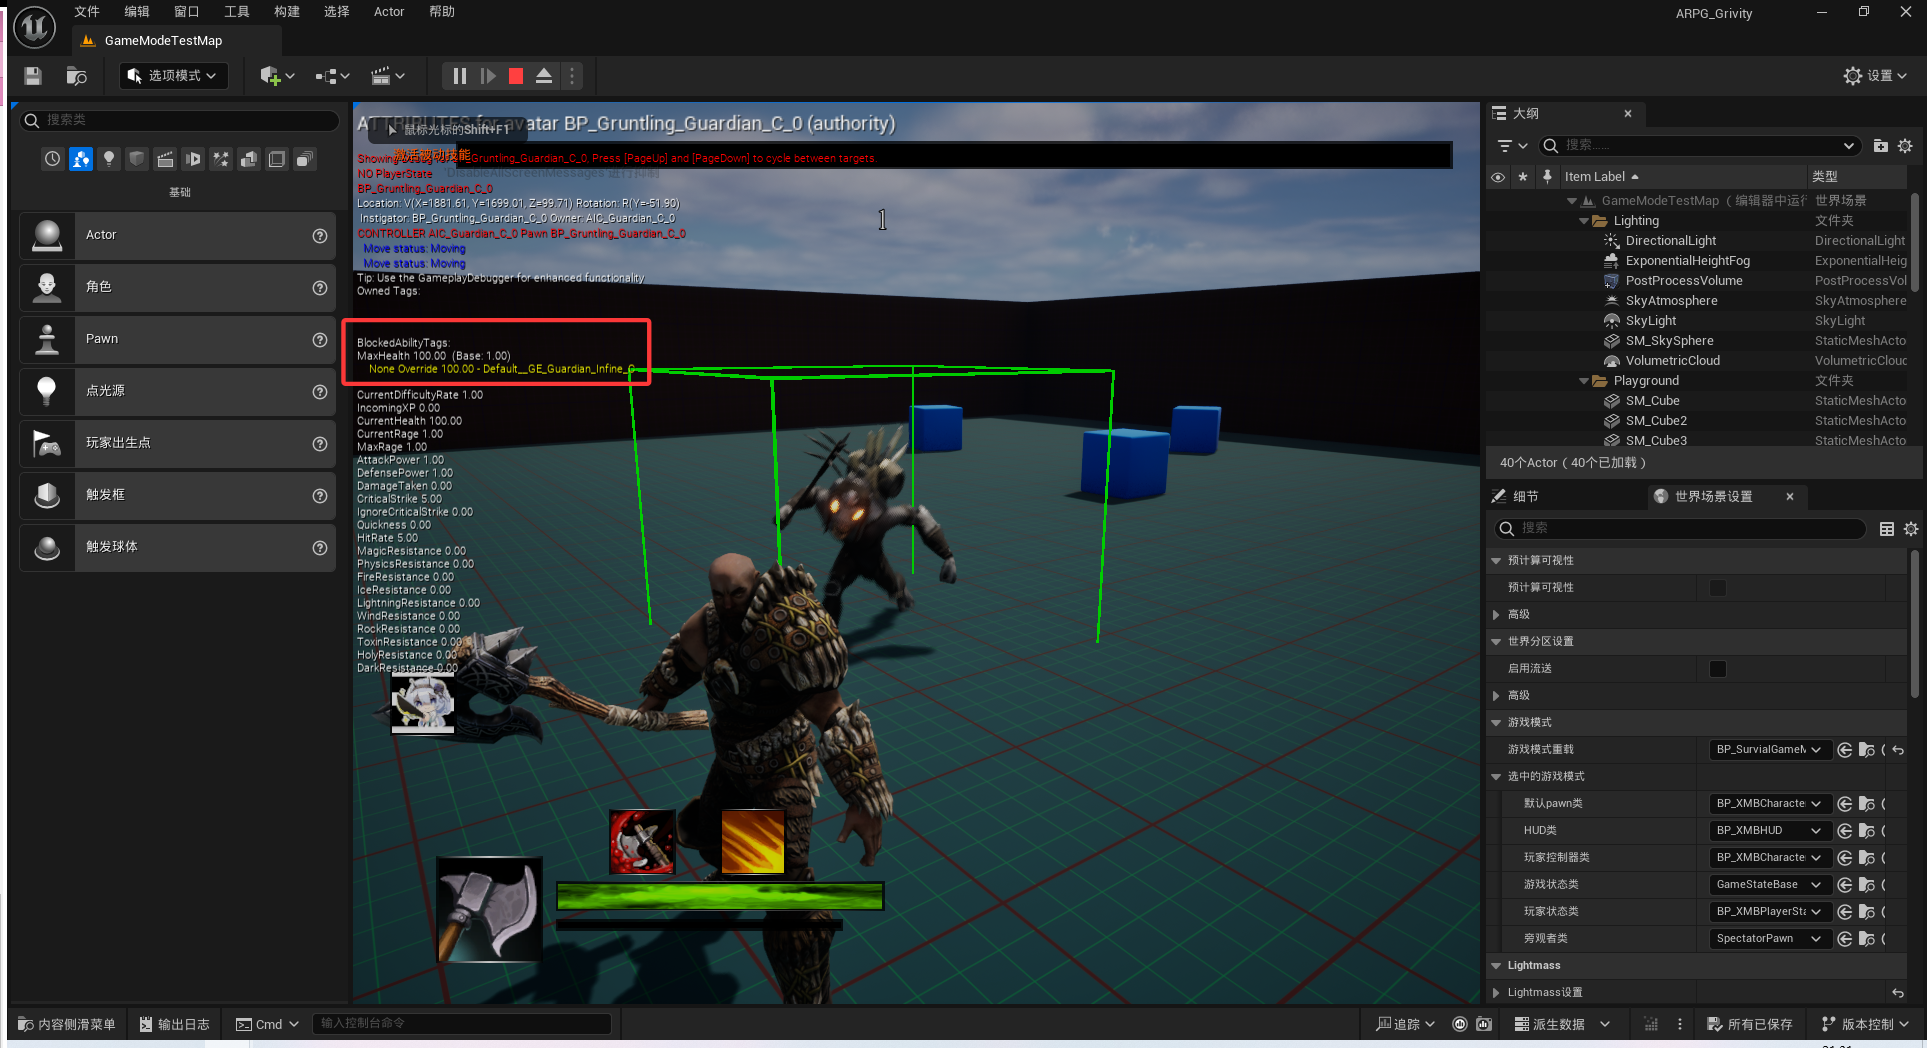This screenshot has height=1048, width=1927.
Task: Open the 选项模式 mode dropdown
Action: tap(174, 76)
